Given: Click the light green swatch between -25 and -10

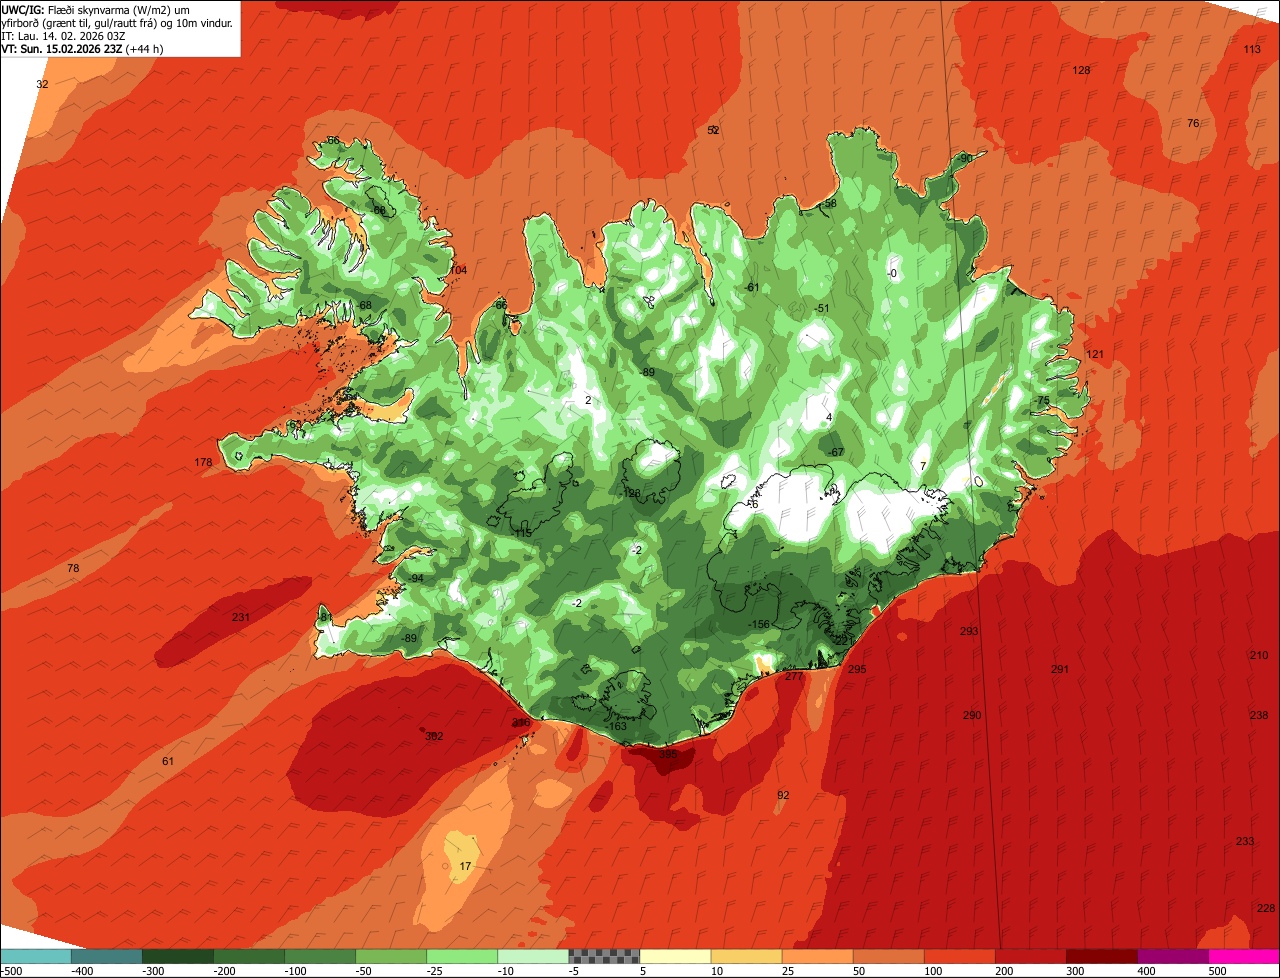Looking at the screenshot, I should [462, 956].
